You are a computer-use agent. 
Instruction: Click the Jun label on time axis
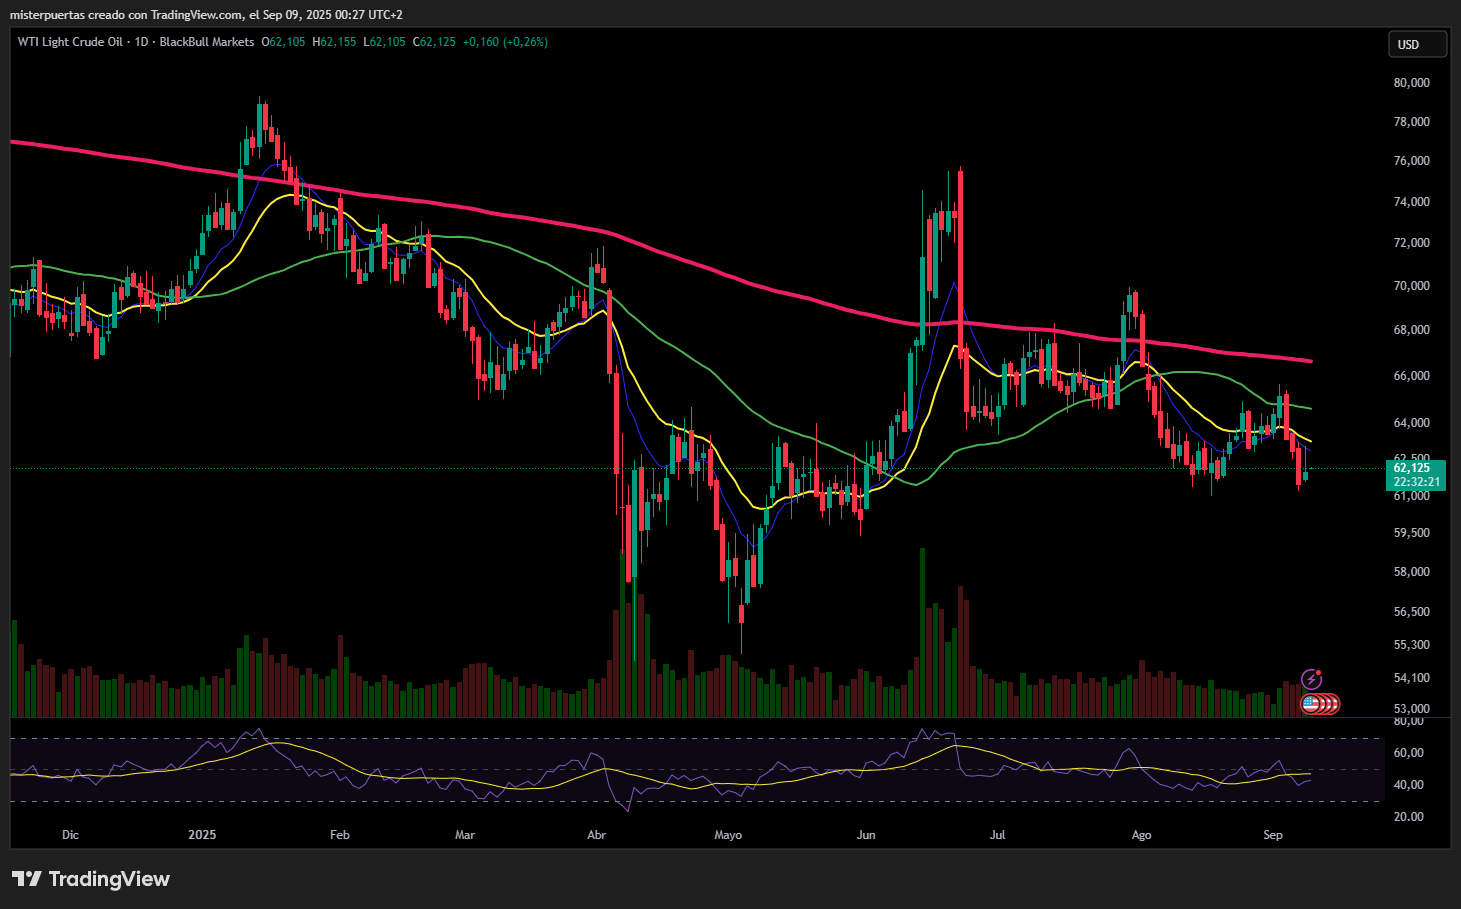point(866,835)
